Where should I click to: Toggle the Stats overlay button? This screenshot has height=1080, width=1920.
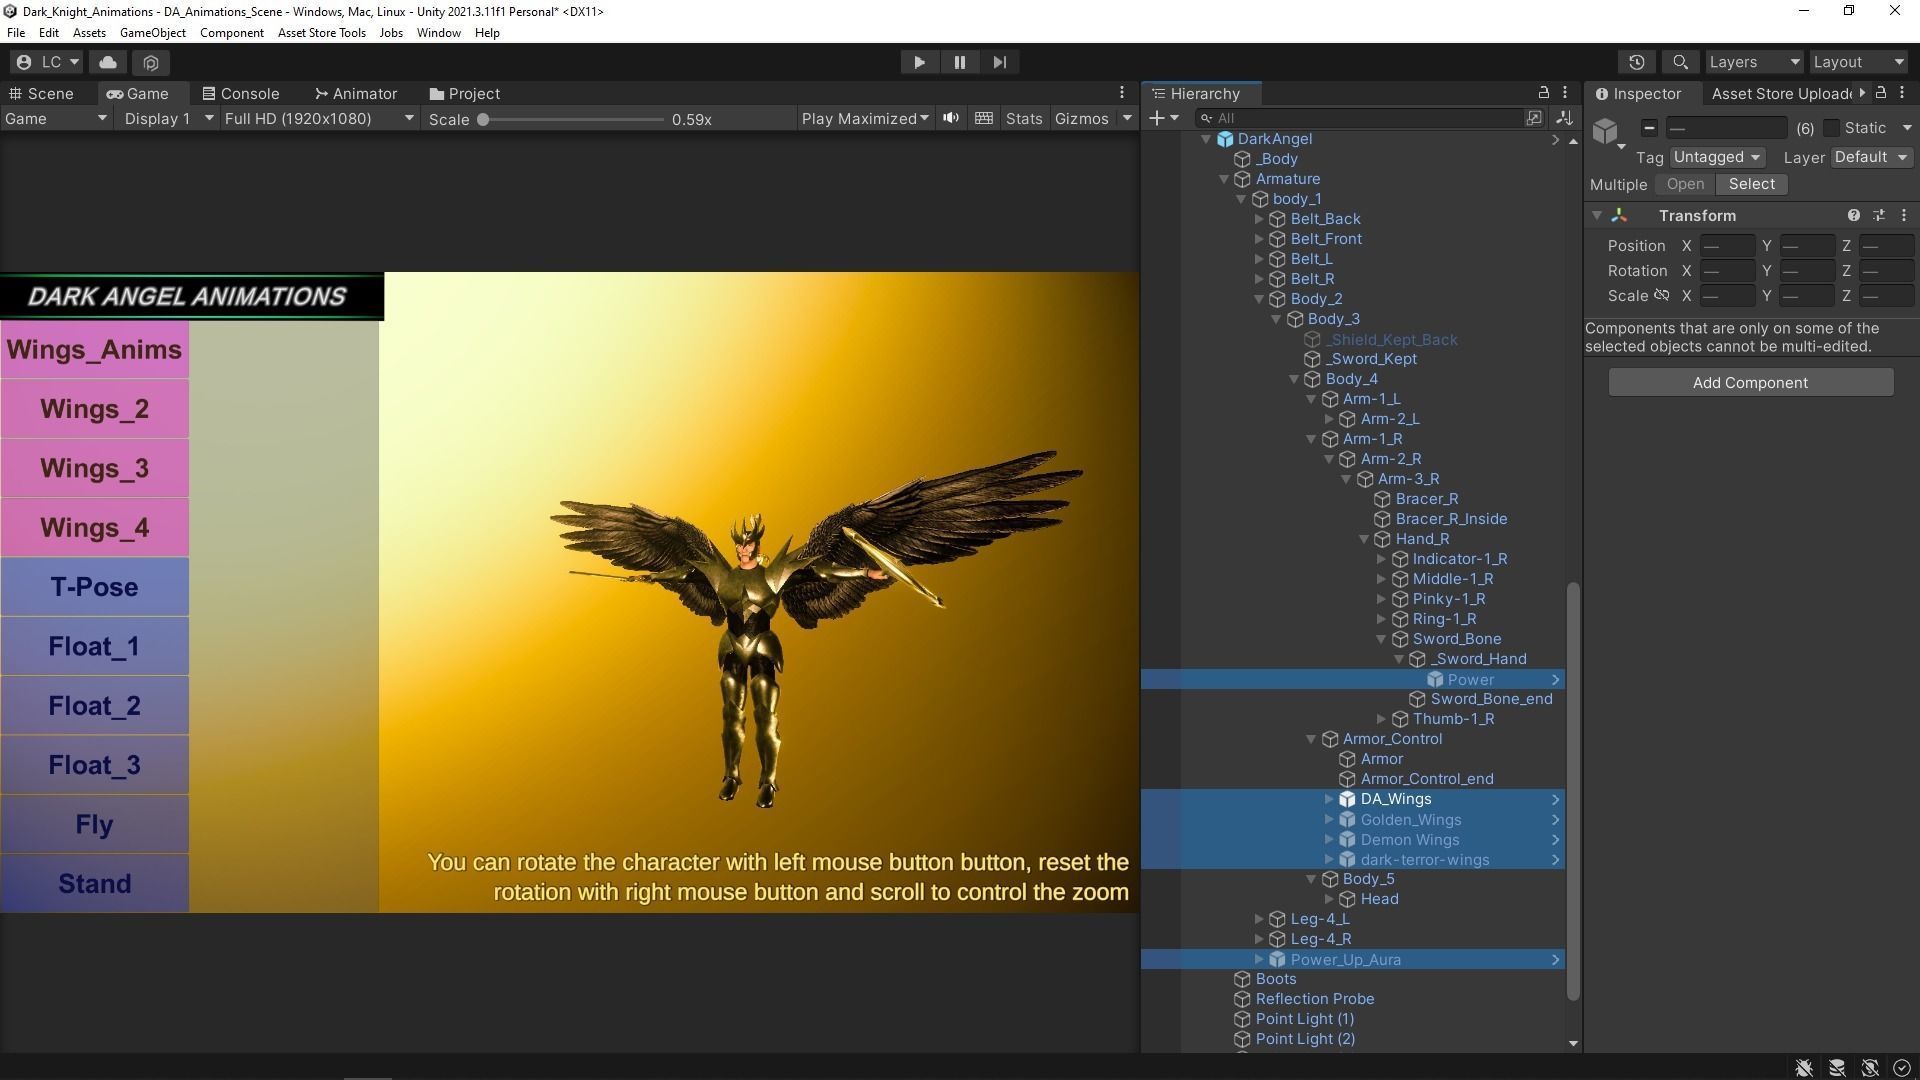(x=1023, y=118)
